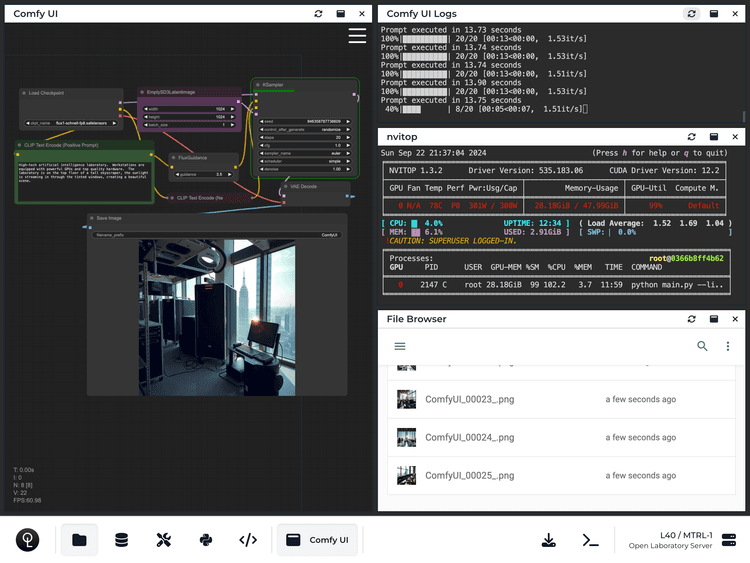This screenshot has width=750, height=563.
Task: Open the code editor icon in bottom bar
Action: point(249,540)
